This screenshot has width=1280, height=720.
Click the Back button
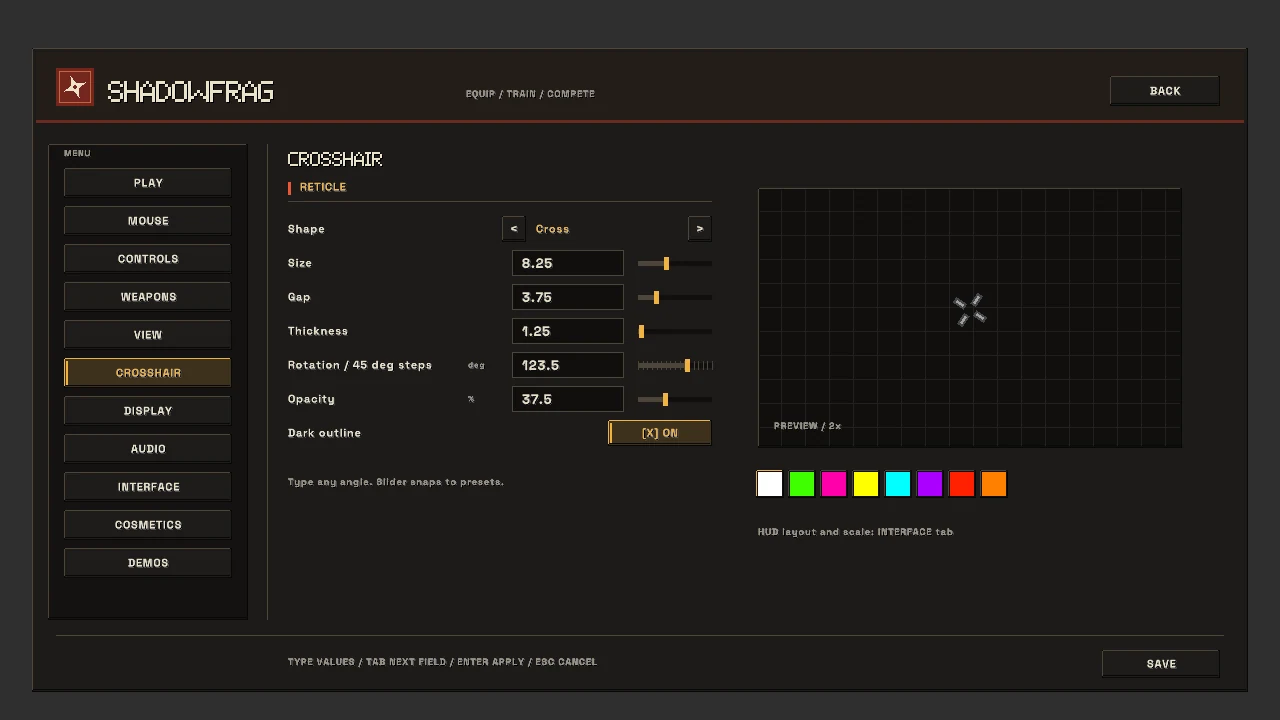point(1165,91)
